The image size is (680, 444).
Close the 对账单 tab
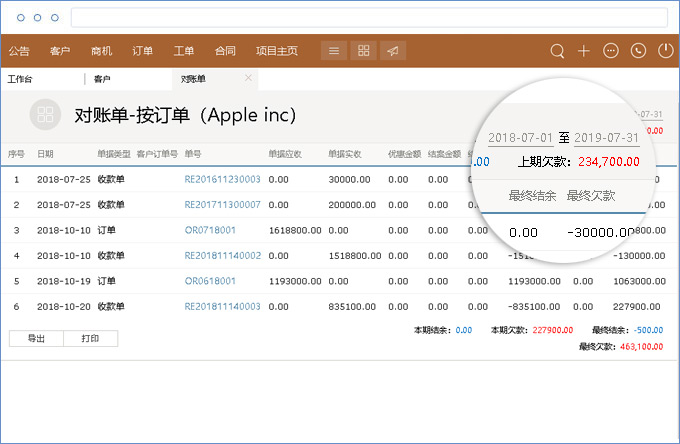click(248, 78)
